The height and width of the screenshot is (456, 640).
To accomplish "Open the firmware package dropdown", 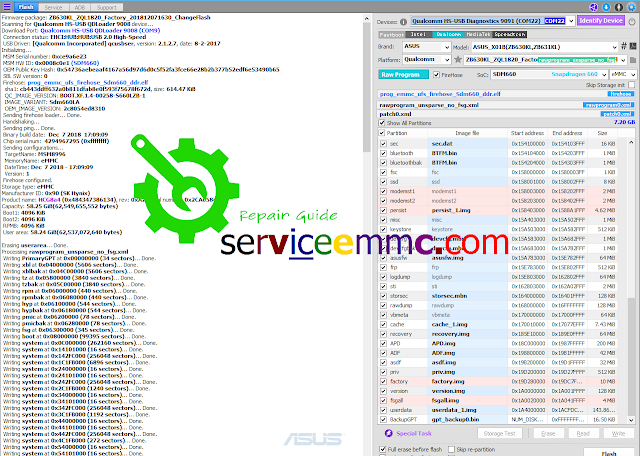I will point(545,60).
